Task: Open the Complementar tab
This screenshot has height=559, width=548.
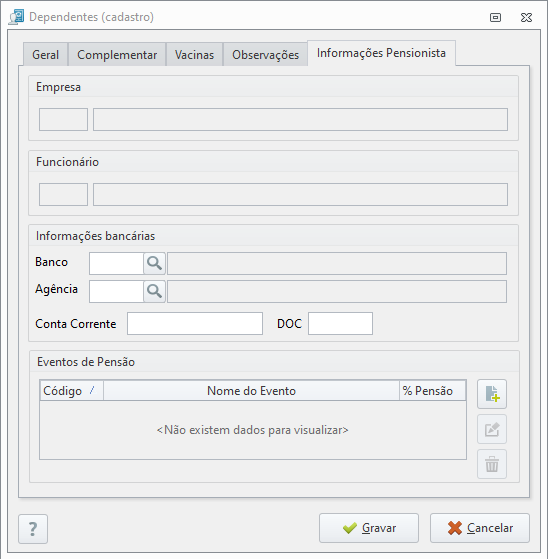Action: tap(117, 55)
